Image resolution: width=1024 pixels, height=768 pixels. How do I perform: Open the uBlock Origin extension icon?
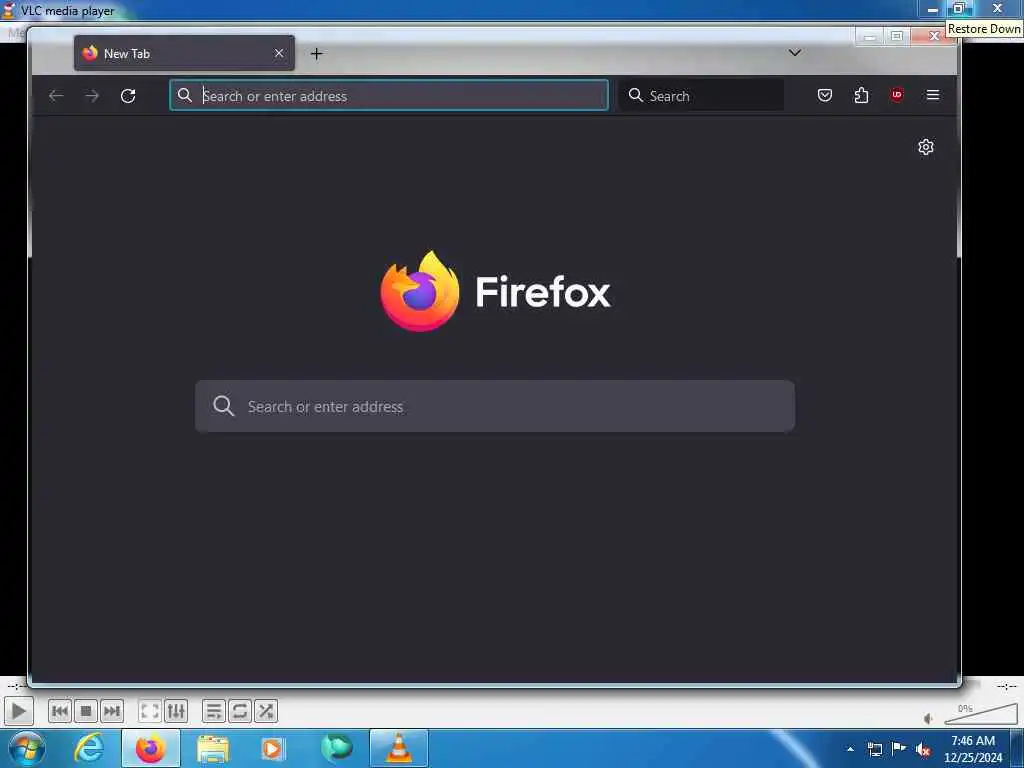point(897,95)
